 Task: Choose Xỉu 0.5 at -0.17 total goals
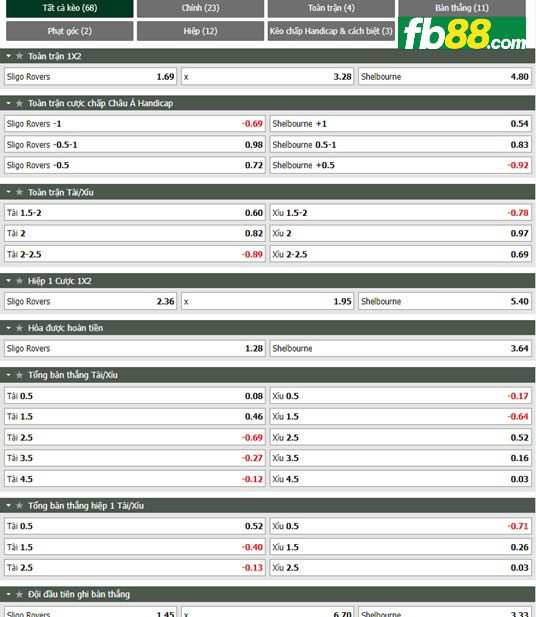click(401, 396)
